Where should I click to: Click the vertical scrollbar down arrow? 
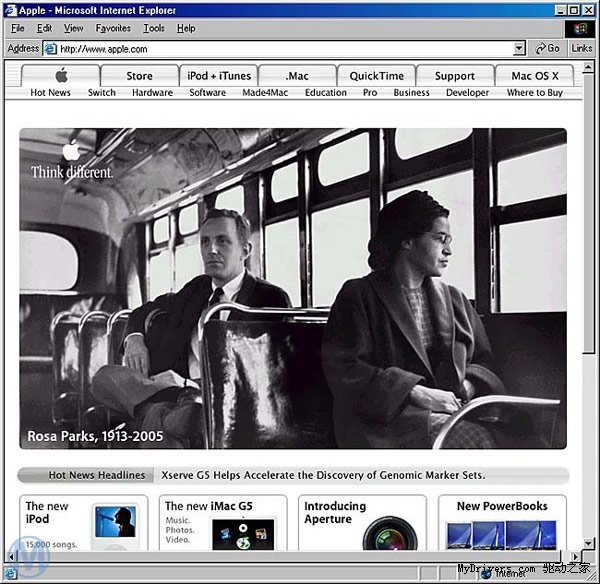588,543
